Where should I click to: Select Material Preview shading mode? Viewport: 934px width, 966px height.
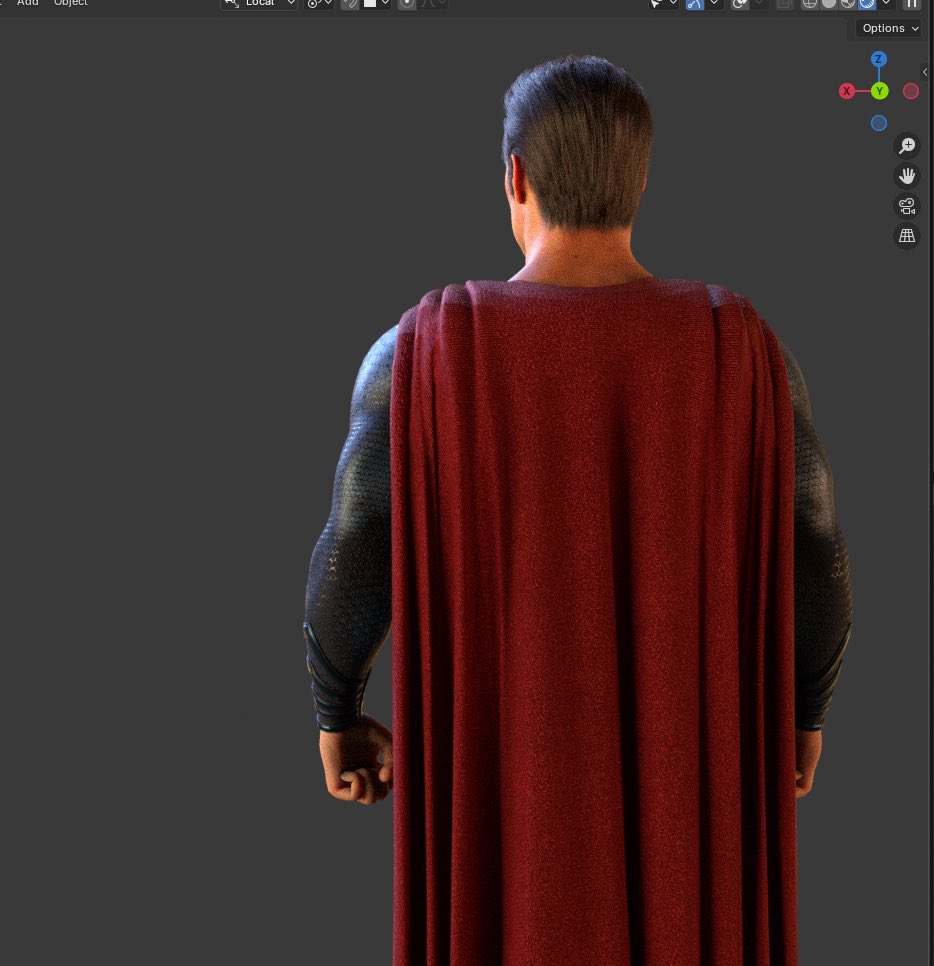pos(849,4)
